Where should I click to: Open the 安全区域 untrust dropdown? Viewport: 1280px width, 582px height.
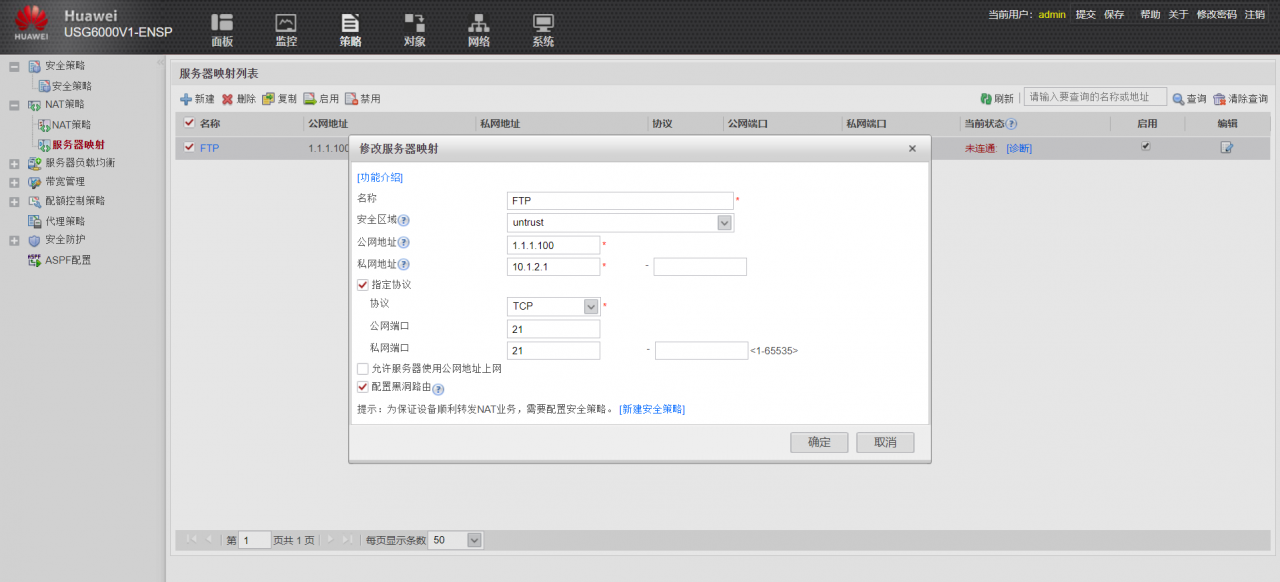tap(725, 222)
